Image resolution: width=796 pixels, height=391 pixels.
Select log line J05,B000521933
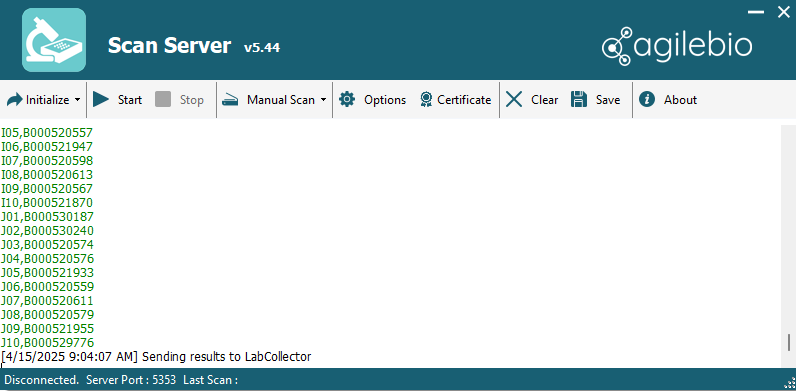click(47, 273)
